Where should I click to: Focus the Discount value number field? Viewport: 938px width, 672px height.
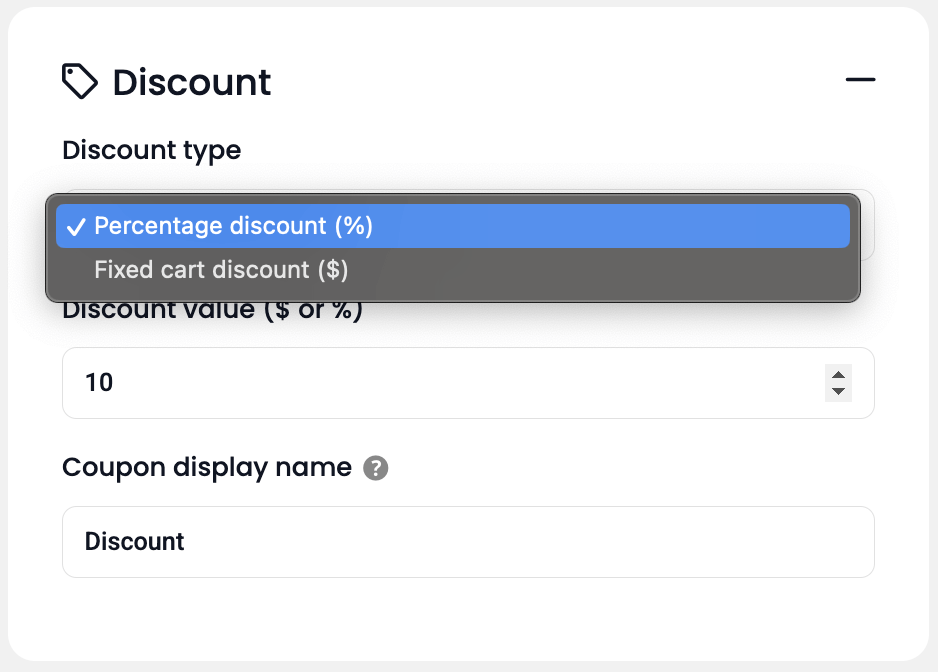pyautogui.click(x=450, y=382)
